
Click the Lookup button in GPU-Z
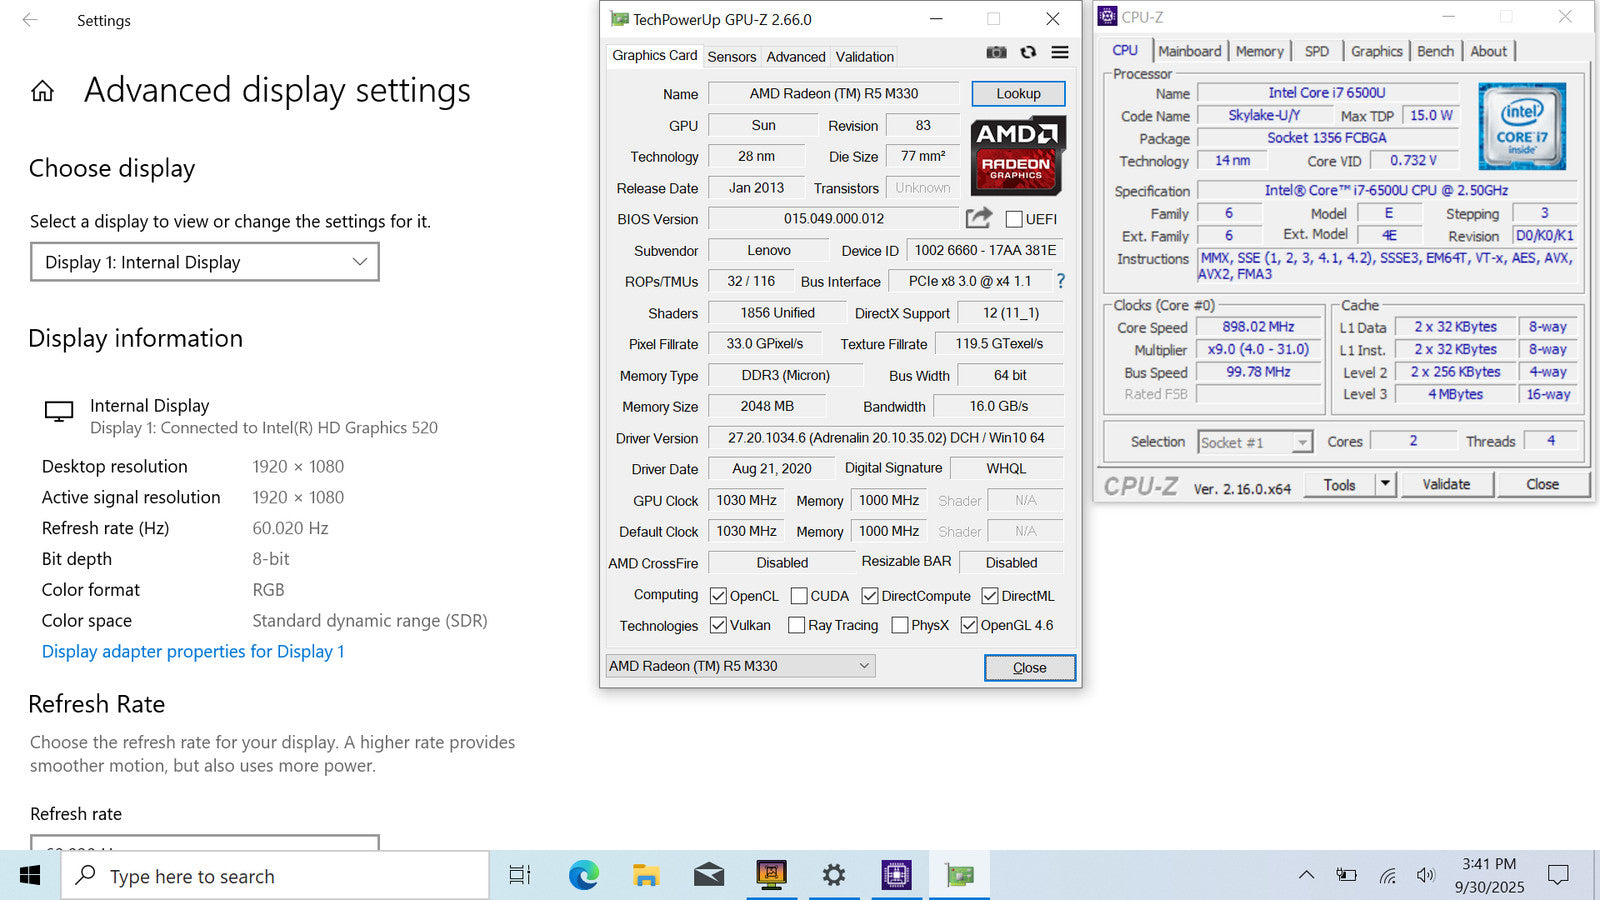1018,93
